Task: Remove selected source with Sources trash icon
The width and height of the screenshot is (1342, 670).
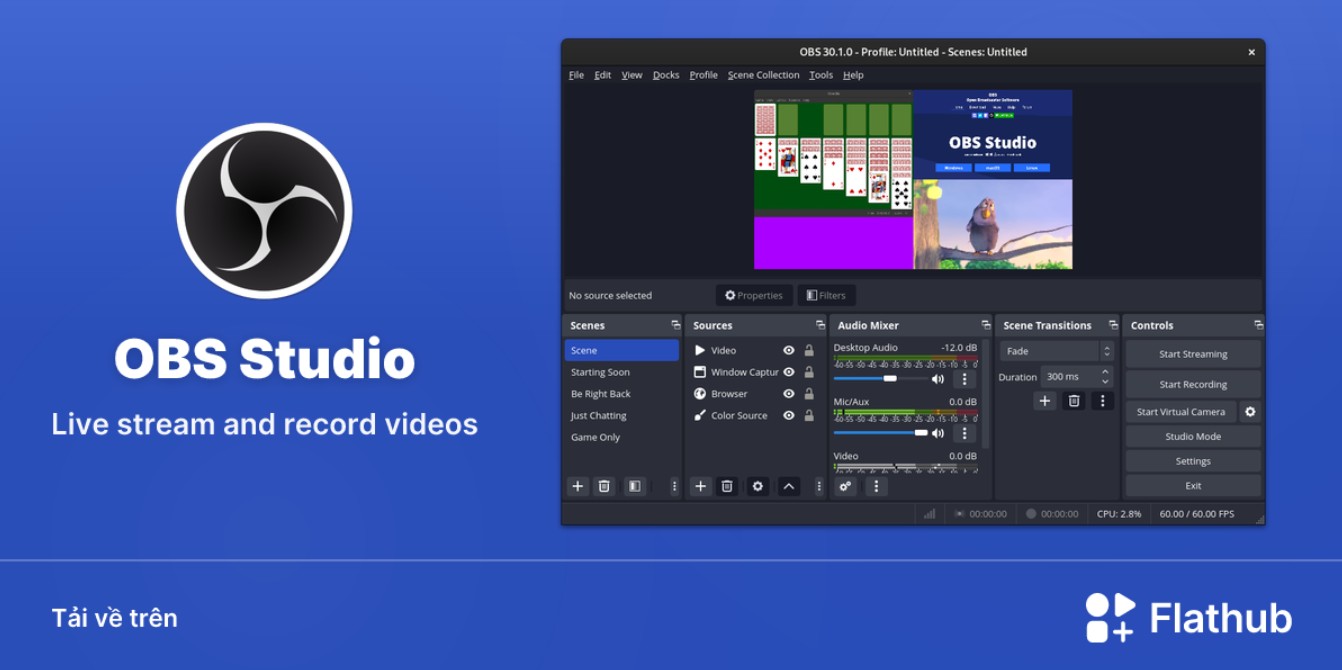Action: coord(727,486)
